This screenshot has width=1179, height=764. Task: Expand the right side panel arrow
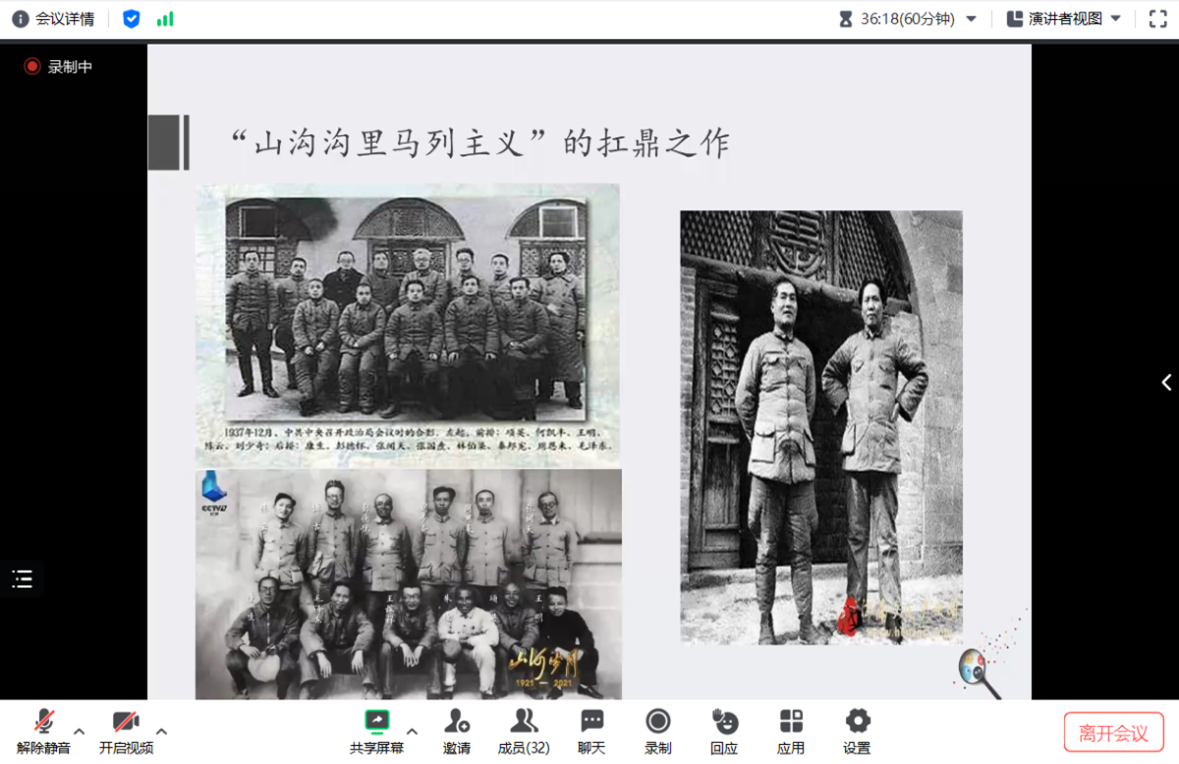pos(1166,383)
